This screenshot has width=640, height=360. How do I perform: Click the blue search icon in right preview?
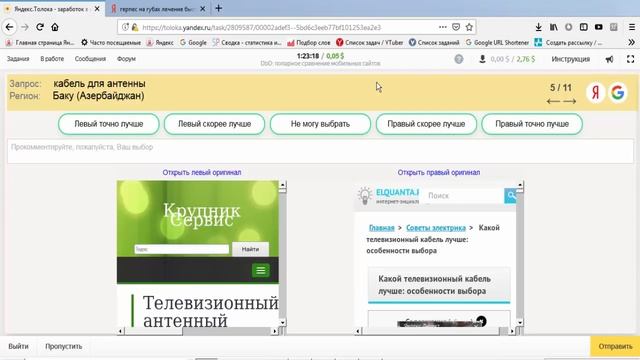click(x=510, y=196)
